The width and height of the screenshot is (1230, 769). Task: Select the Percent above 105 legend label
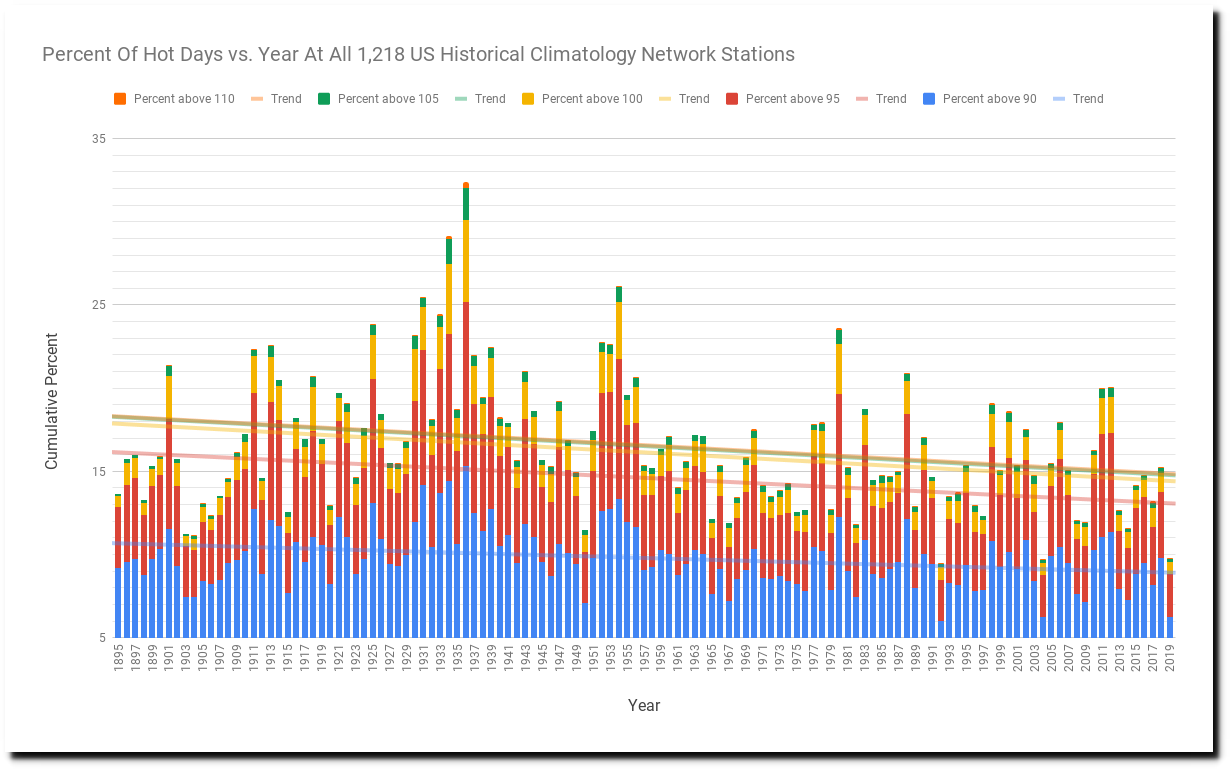pyautogui.click(x=388, y=99)
